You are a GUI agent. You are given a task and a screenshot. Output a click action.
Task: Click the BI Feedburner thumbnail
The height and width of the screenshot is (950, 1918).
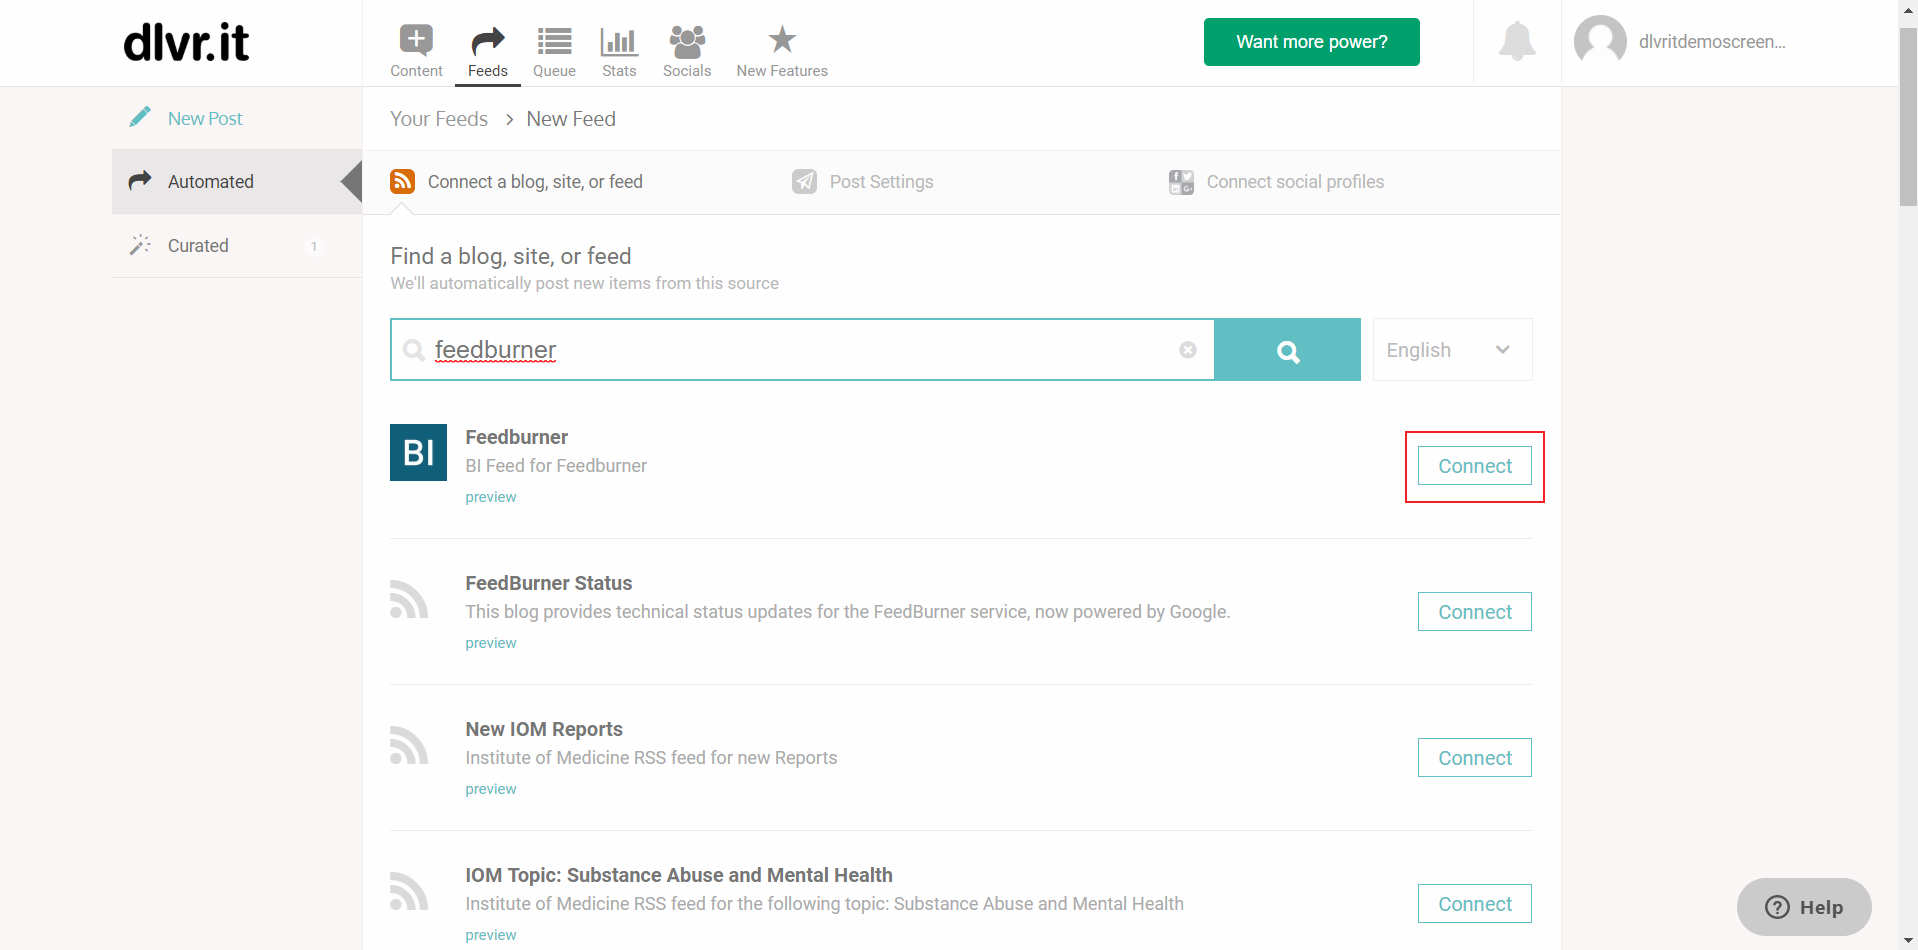(x=418, y=452)
